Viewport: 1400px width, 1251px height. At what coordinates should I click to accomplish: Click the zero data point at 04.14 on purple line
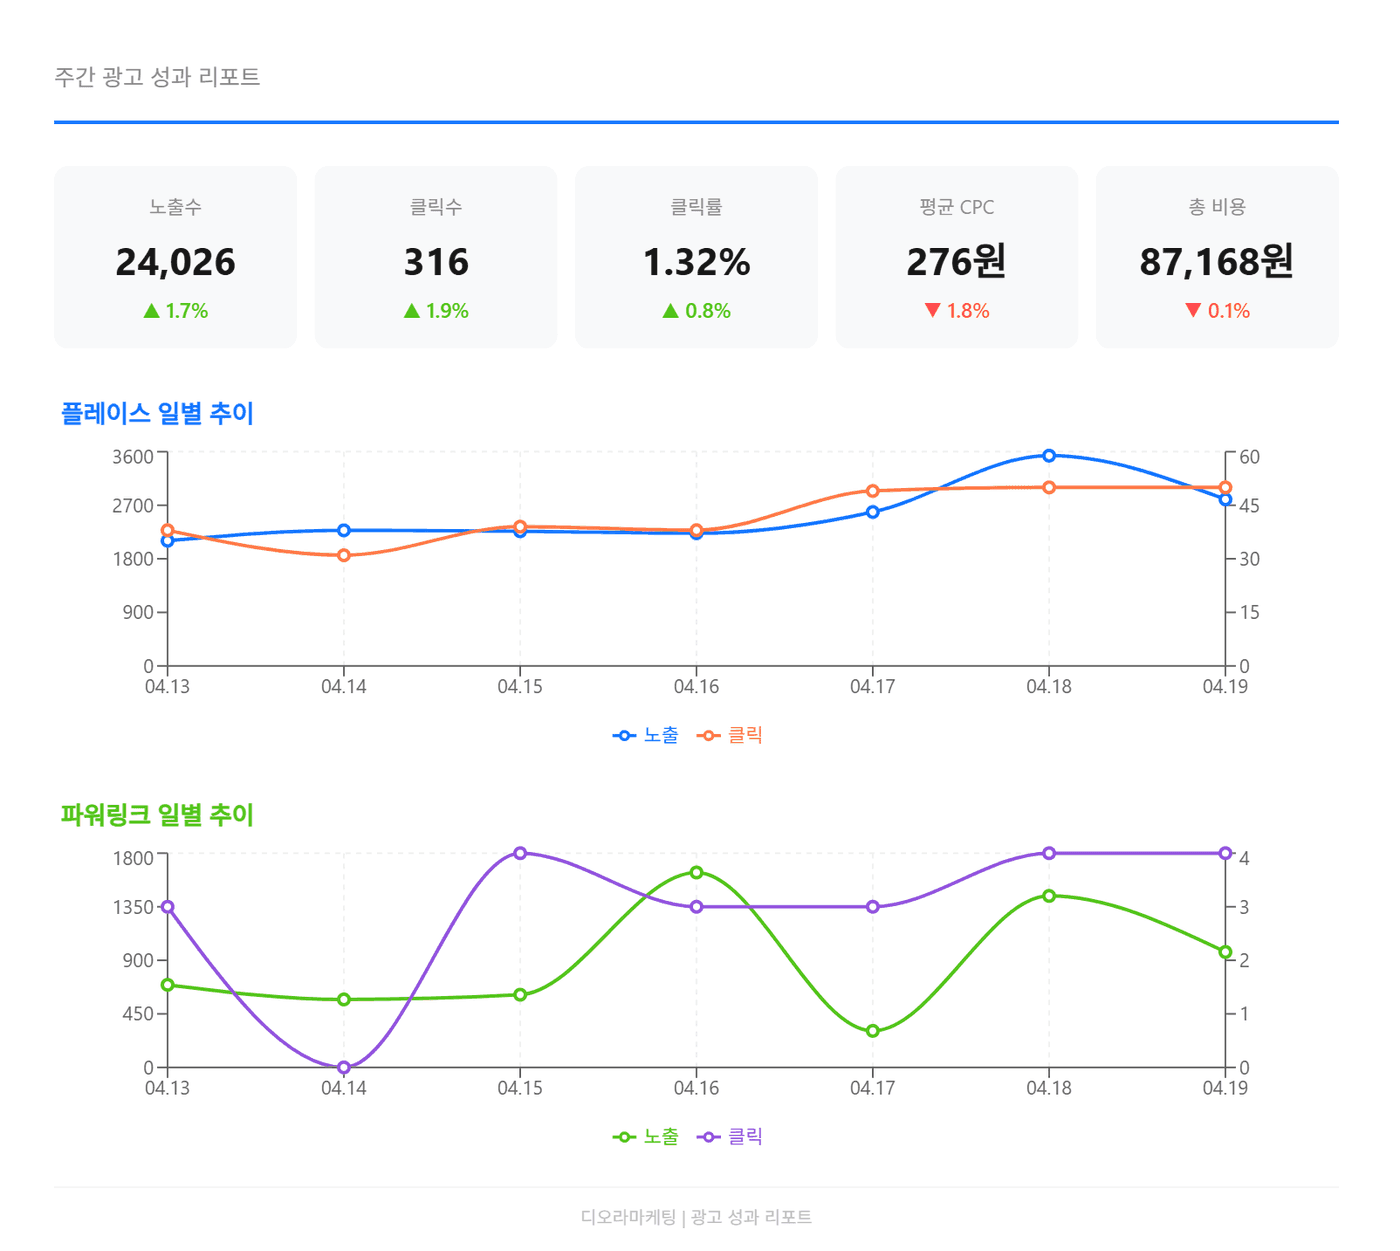coord(345,1066)
